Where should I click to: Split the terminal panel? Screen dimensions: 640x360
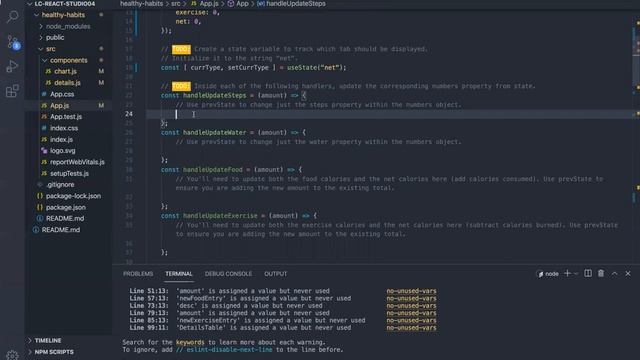coord(588,273)
